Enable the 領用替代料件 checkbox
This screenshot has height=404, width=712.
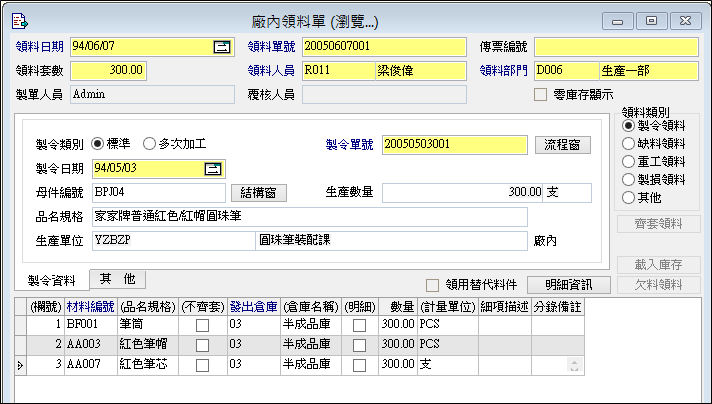433,285
